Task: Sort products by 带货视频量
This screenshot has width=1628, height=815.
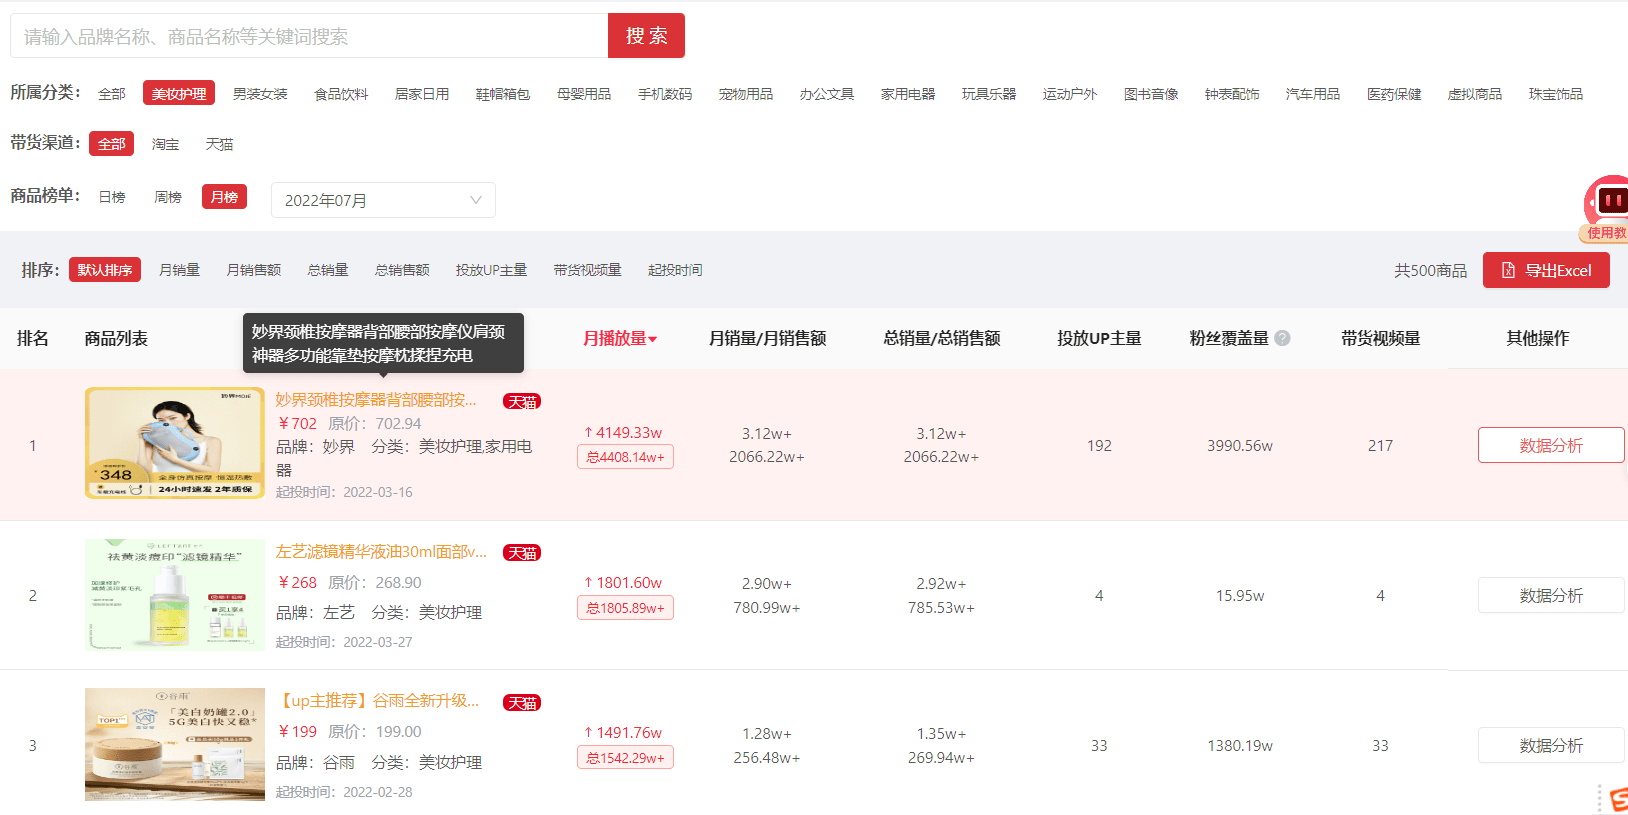Action: tap(587, 270)
